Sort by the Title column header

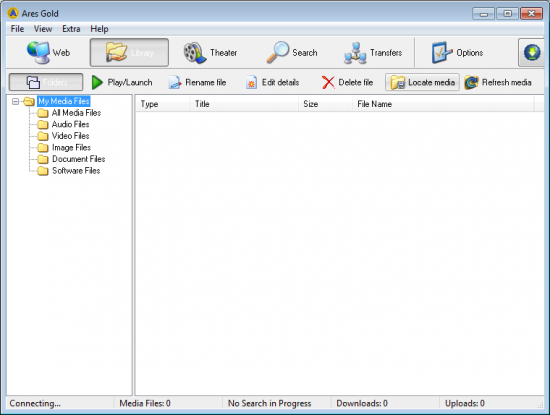coord(244,104)
